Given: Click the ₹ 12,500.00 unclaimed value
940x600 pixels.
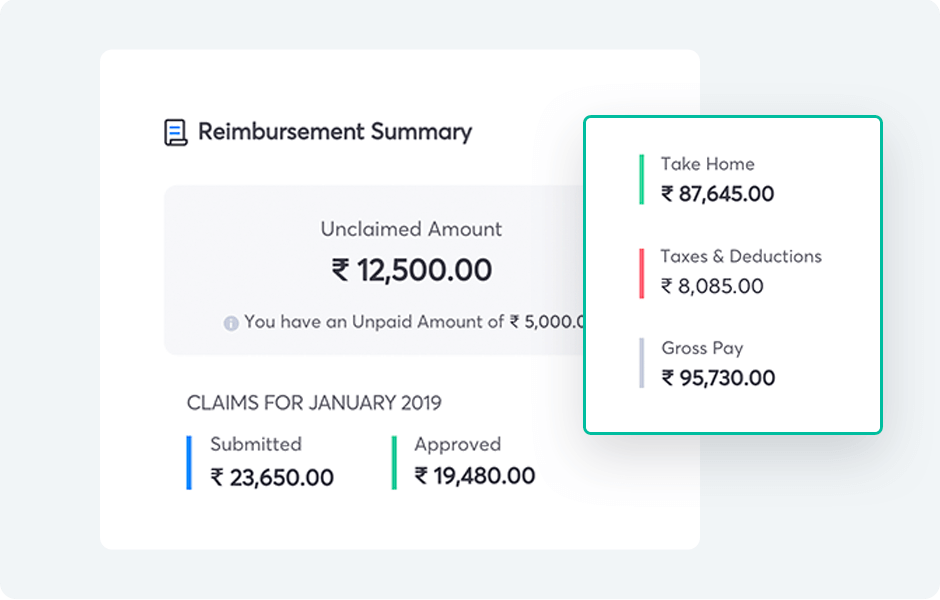Looking at the screenshot, I should [x=411, y=270].
